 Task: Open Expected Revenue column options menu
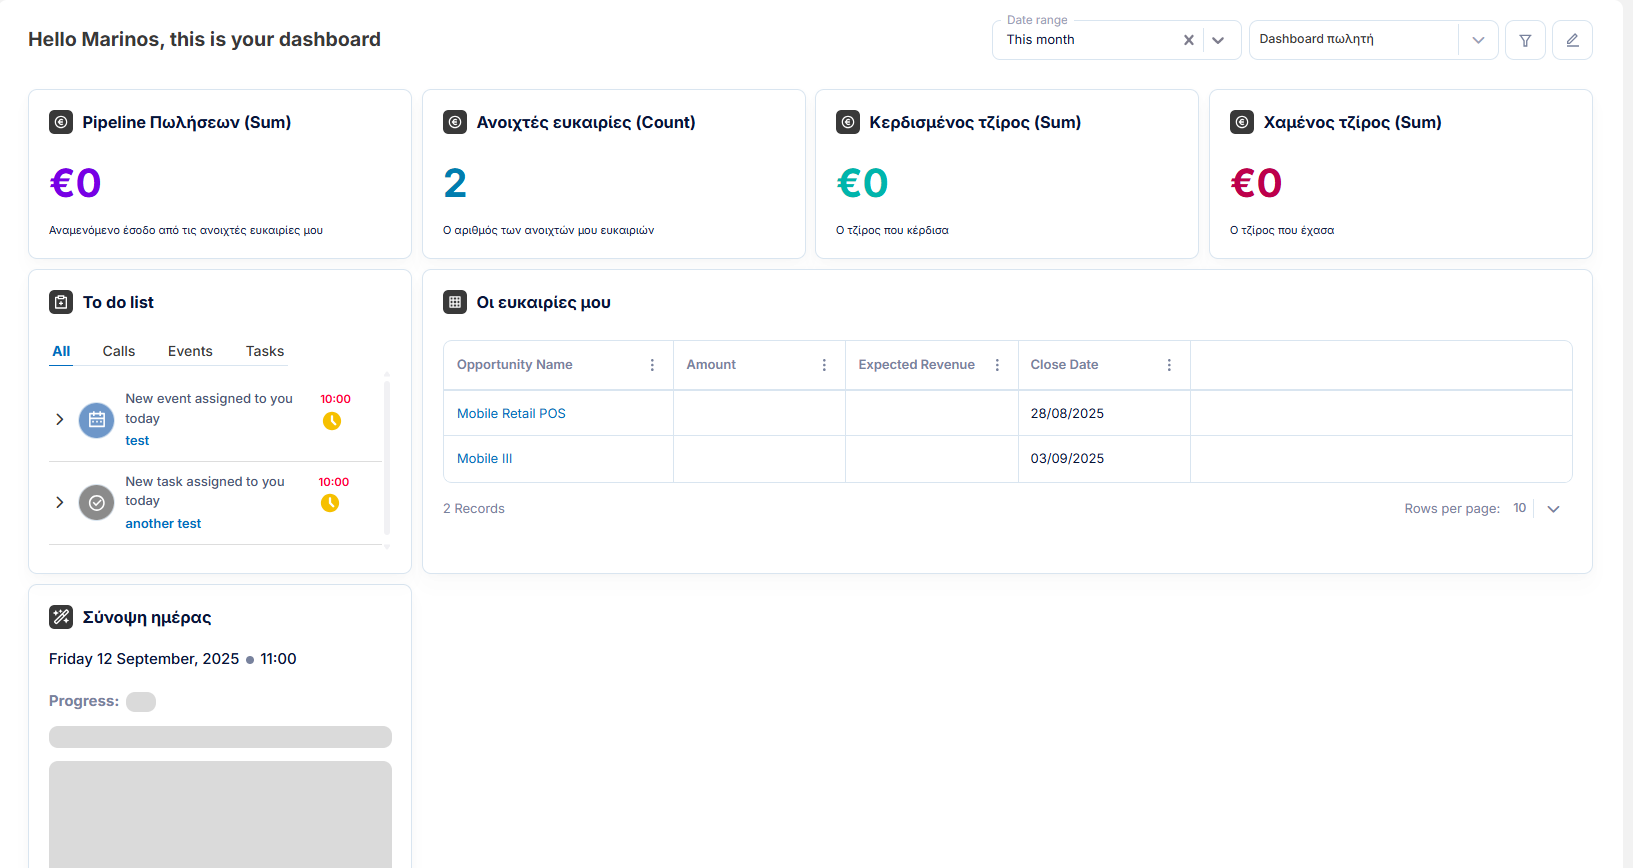(x=997, y=365)
